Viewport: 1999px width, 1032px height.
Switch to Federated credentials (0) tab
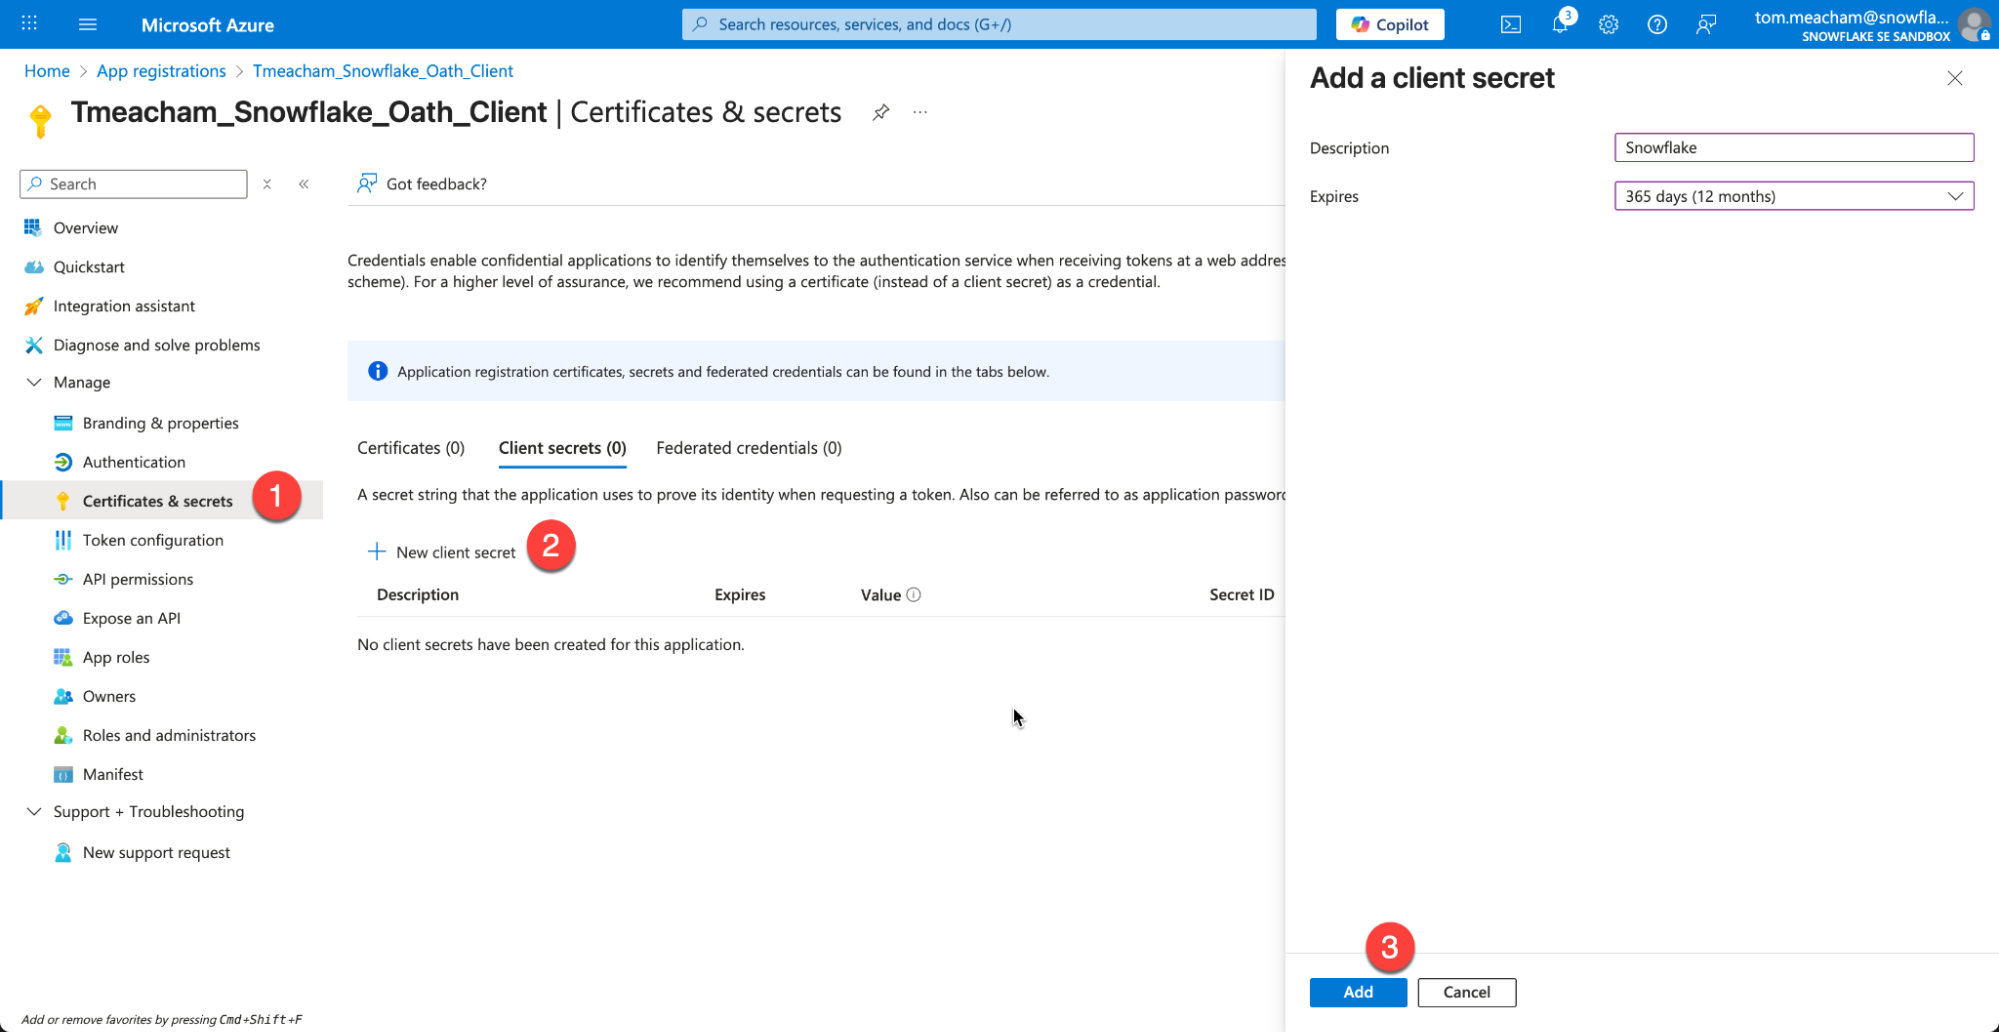(x=748, y=448)
